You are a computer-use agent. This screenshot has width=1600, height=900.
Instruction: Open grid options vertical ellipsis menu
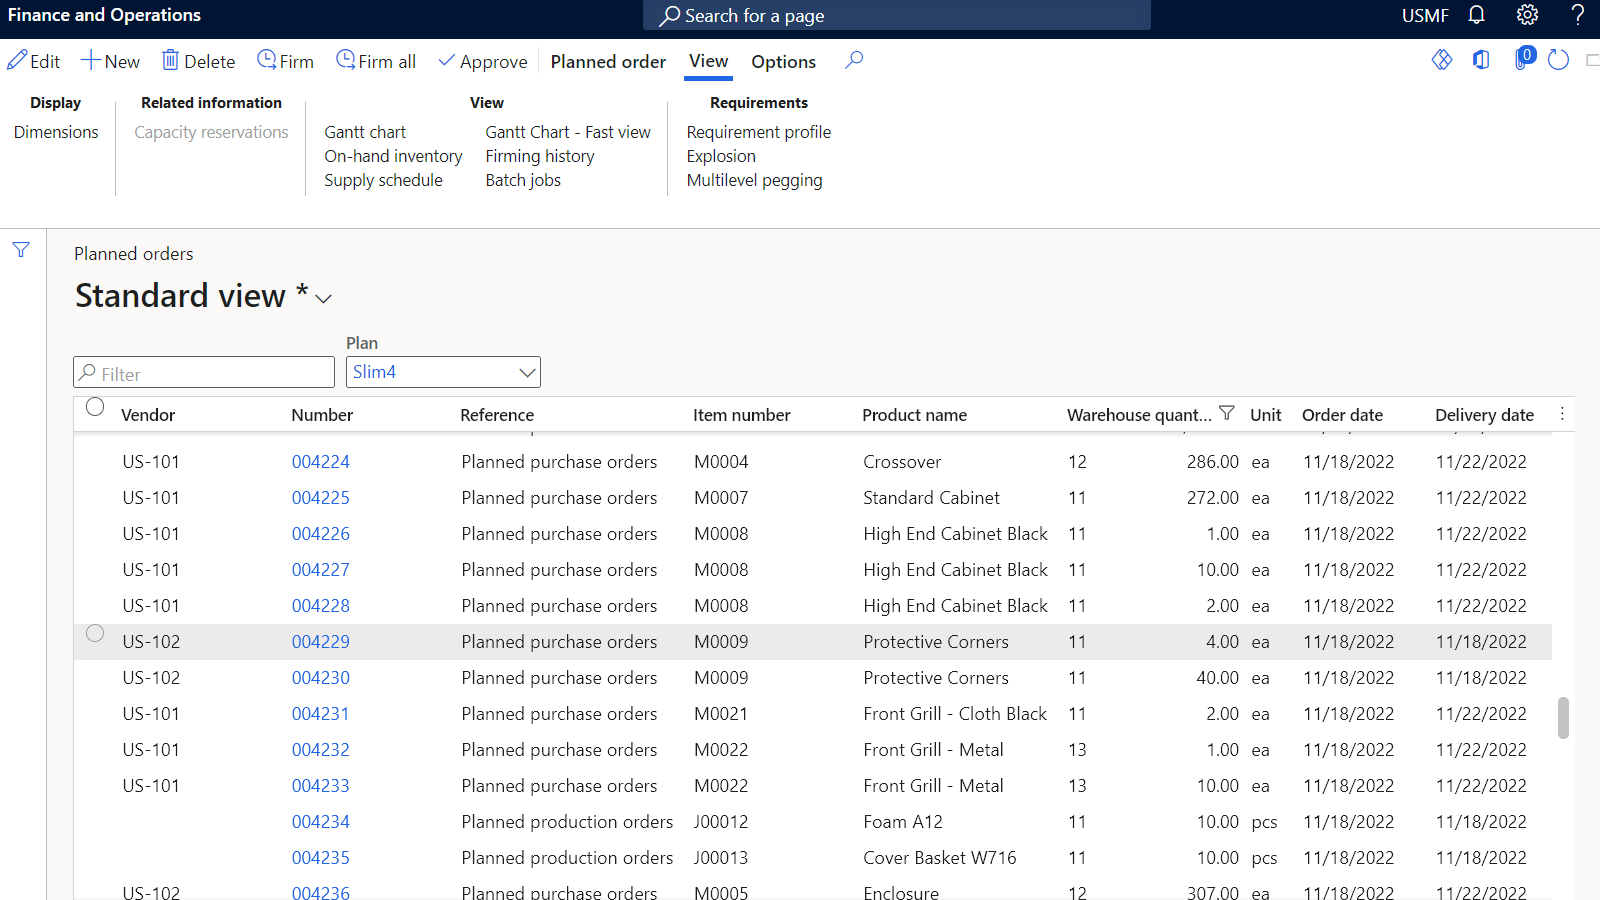(1562, 413)
